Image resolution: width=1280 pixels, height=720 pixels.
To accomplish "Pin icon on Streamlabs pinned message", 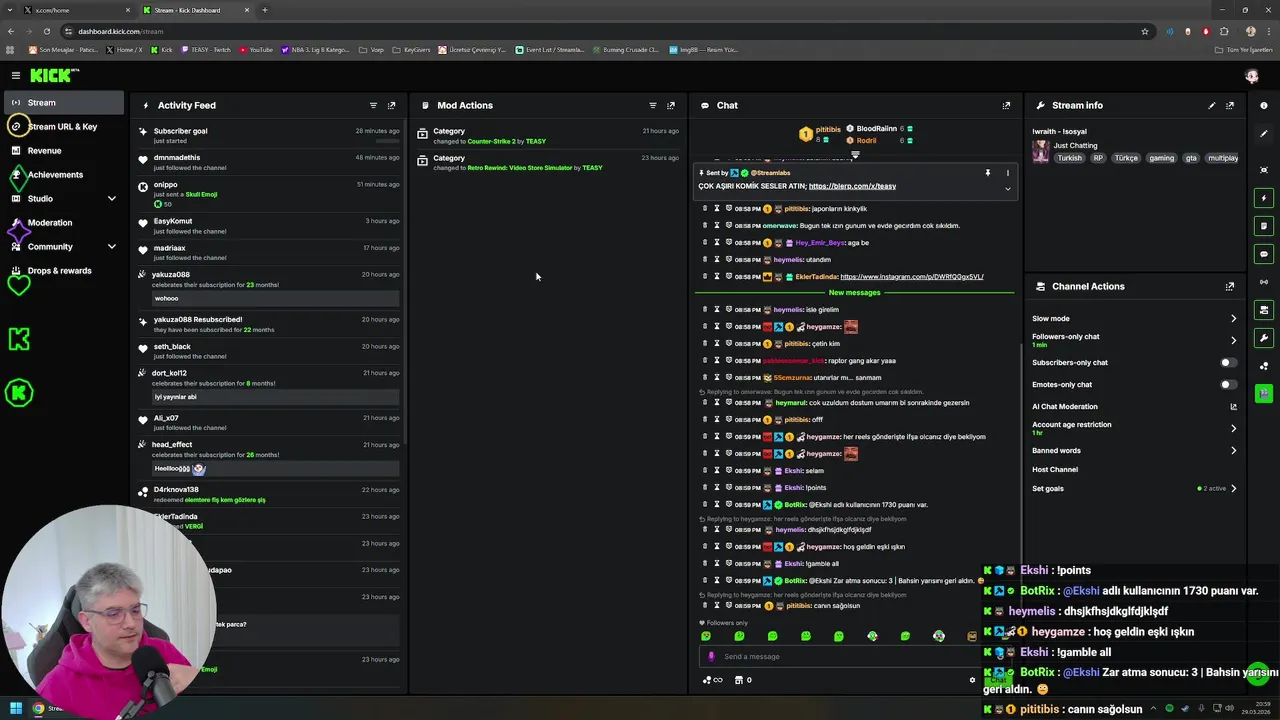I will 987,173.
